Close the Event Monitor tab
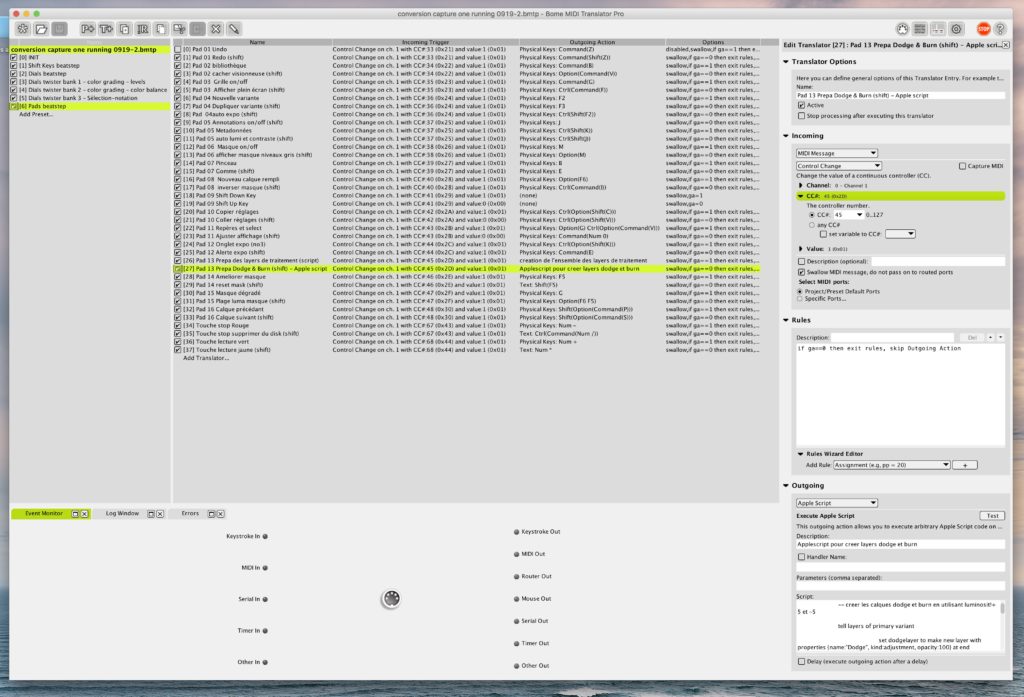 84,514
